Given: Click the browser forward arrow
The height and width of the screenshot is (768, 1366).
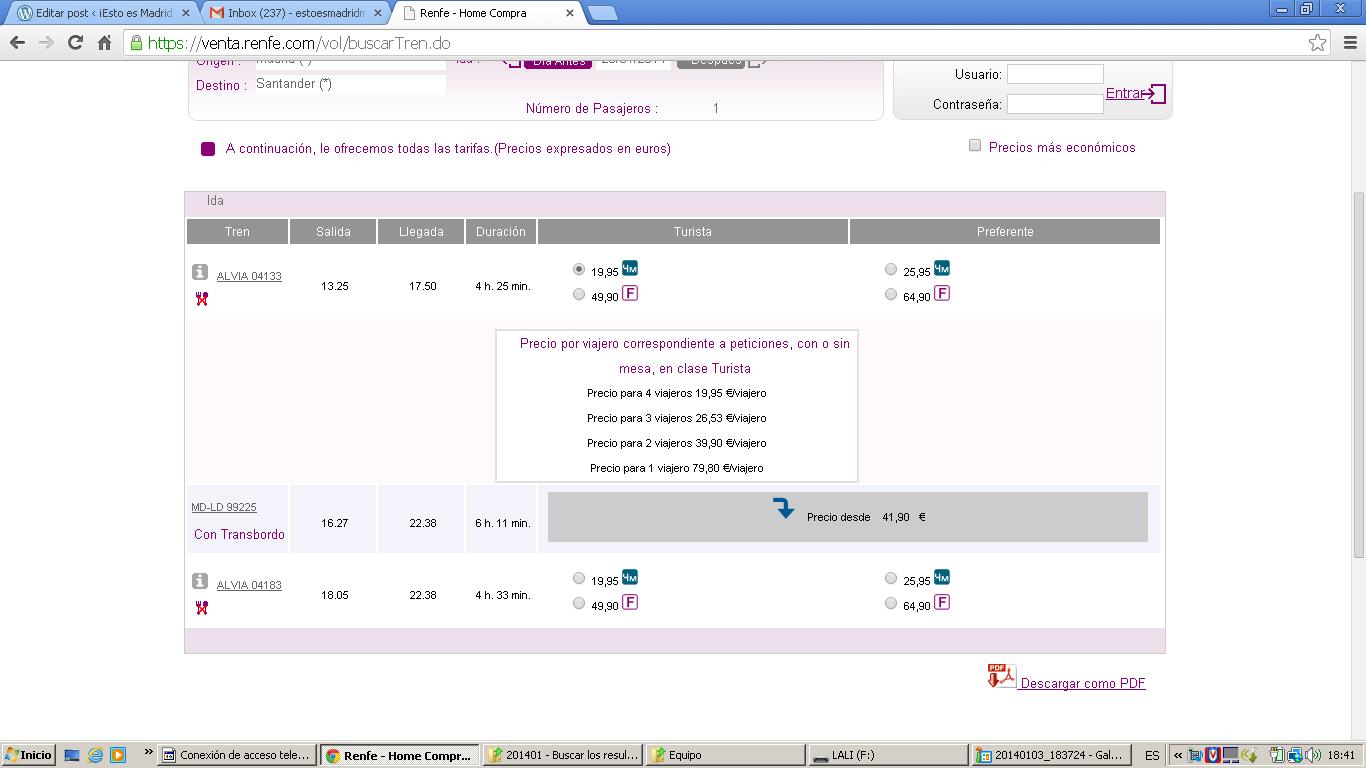Looking at the screenshot, I should point(46,42).
